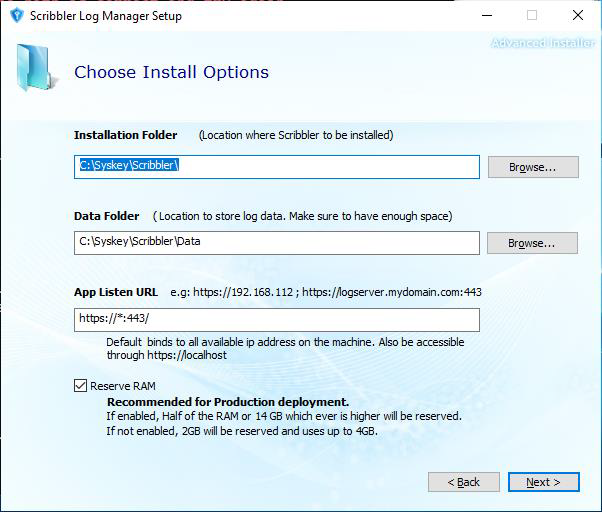This screenshot has height=512, width=602.
Task: Click the Scribbler shield icon in title bar
Action: [x=15, y=16]
